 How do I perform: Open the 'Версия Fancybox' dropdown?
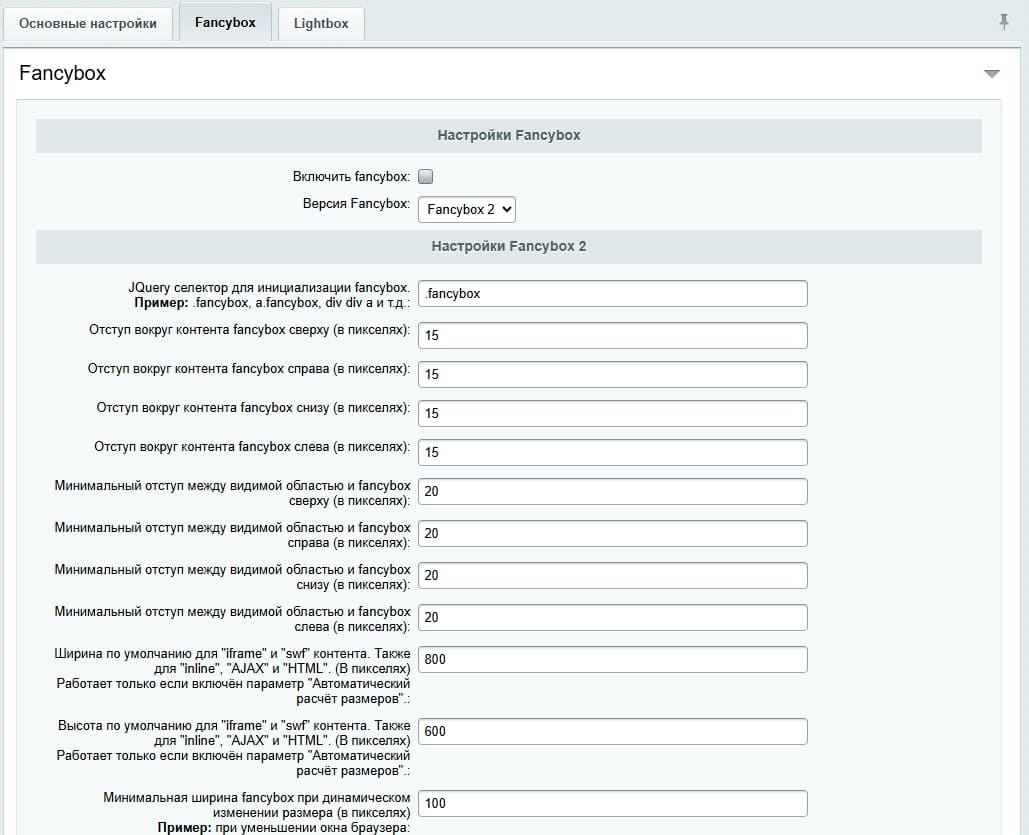click(467, 209)
